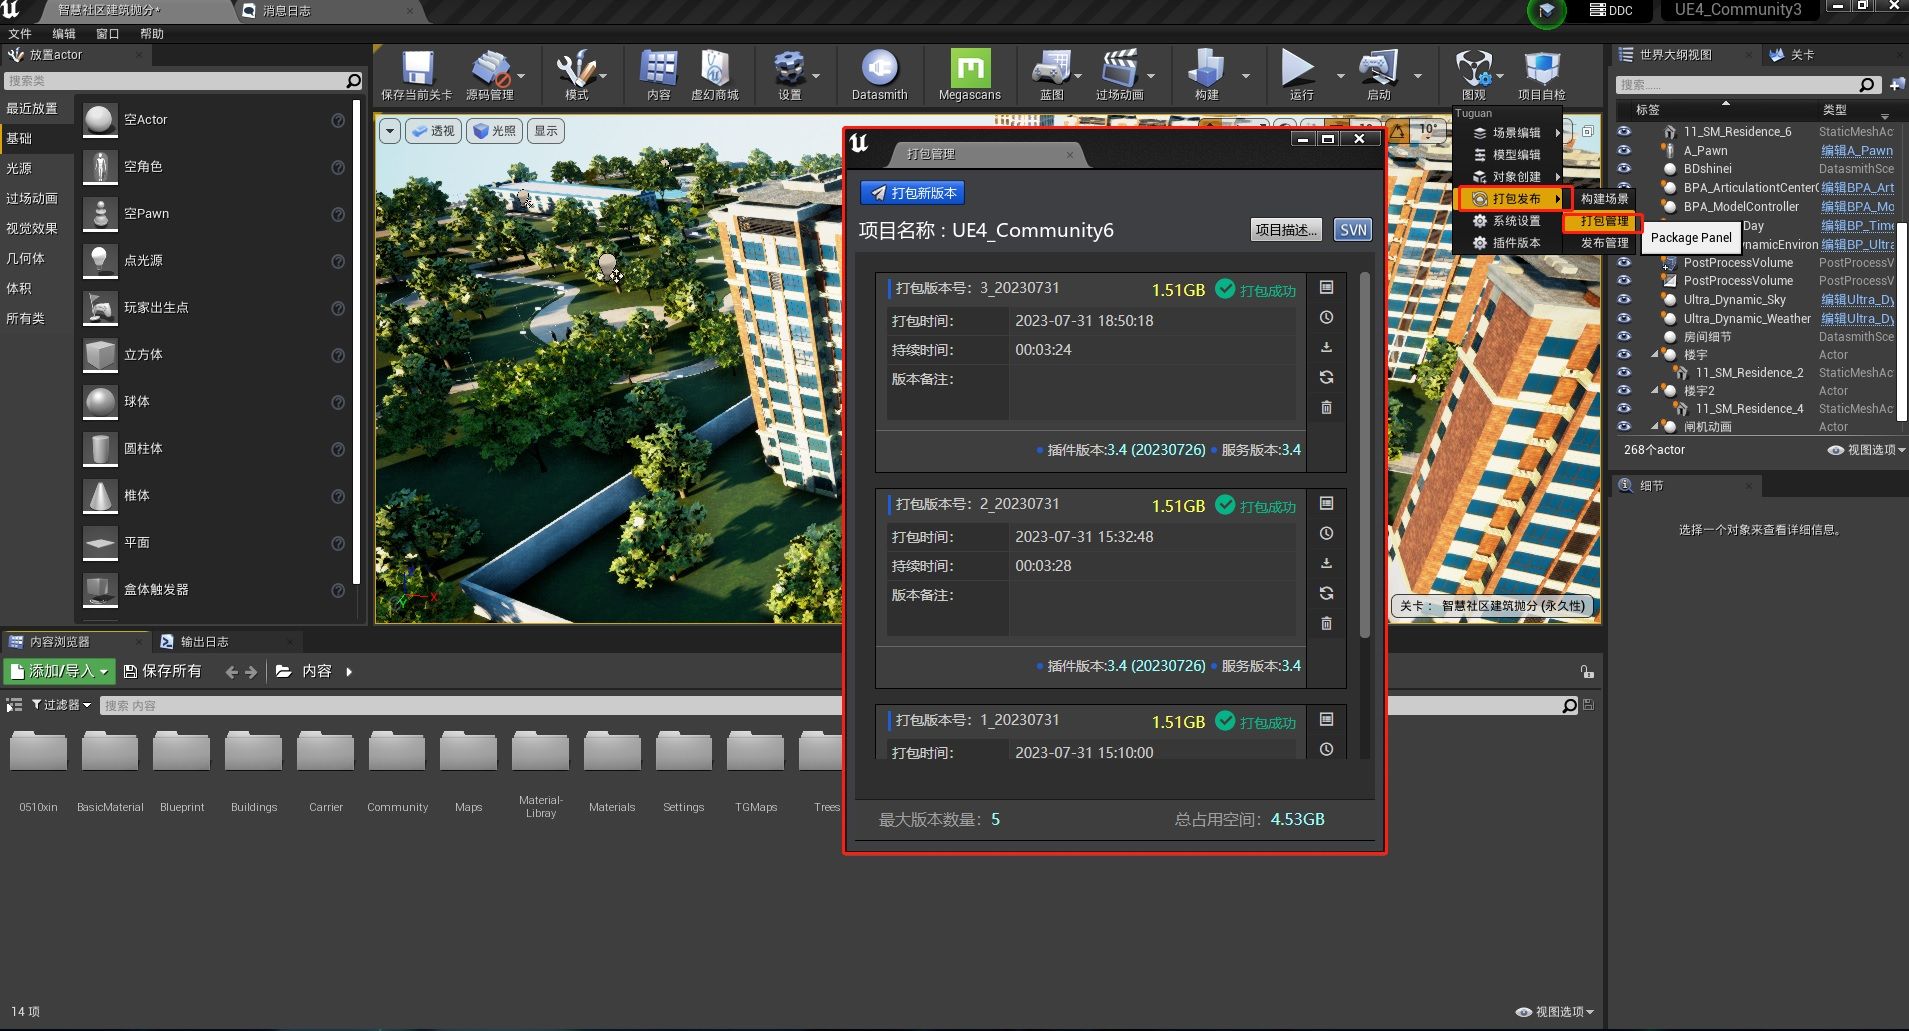Open Source Control (源码管理) toolbar icon
Viewport: 1909px width, 1031px height.
click(490, 68)
